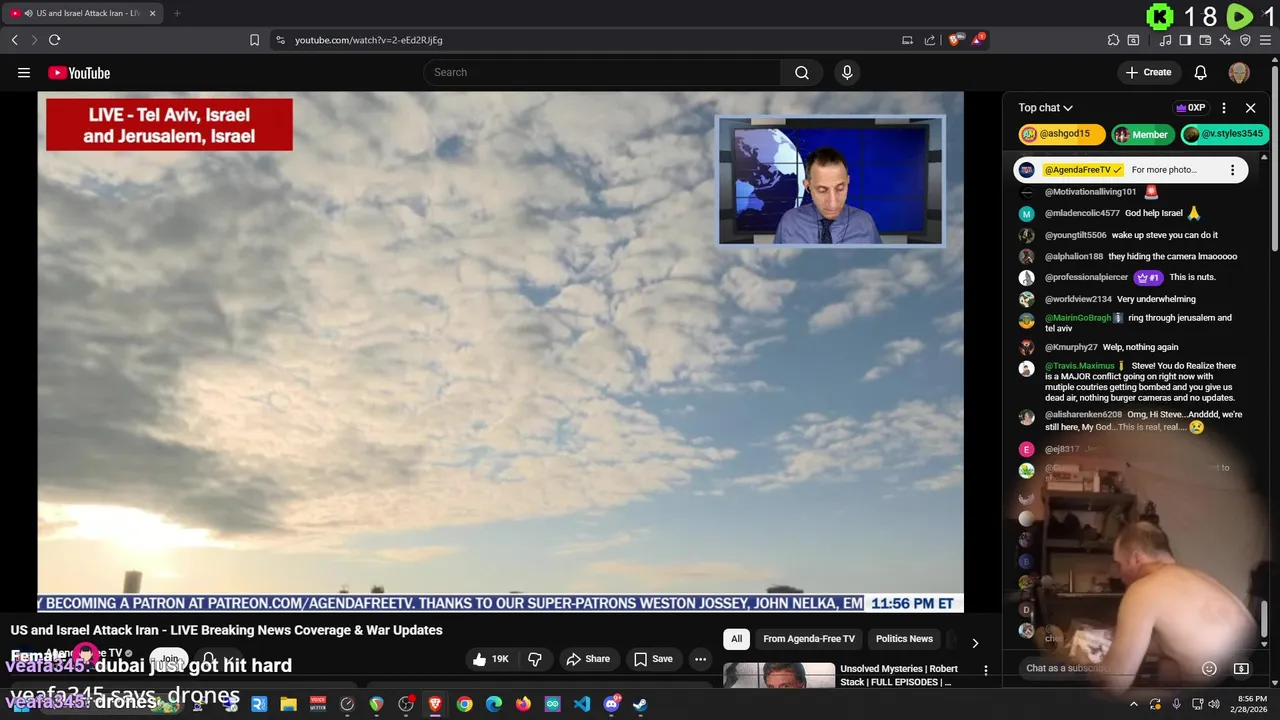
Task: Close the live chat panel
Action: pos(1250,108)
